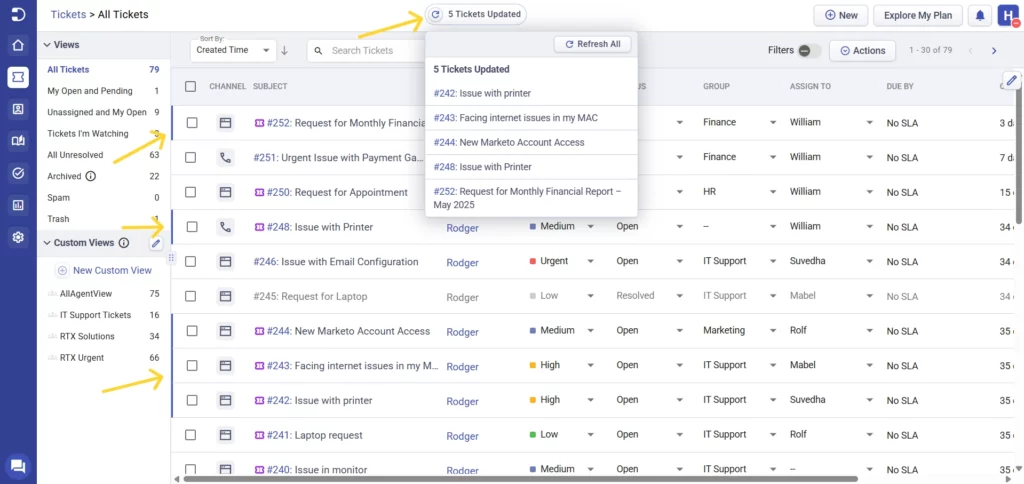The image size is (1024, 484).
Task: Click Explore My Plan button
Action: (x=918, y=15)
